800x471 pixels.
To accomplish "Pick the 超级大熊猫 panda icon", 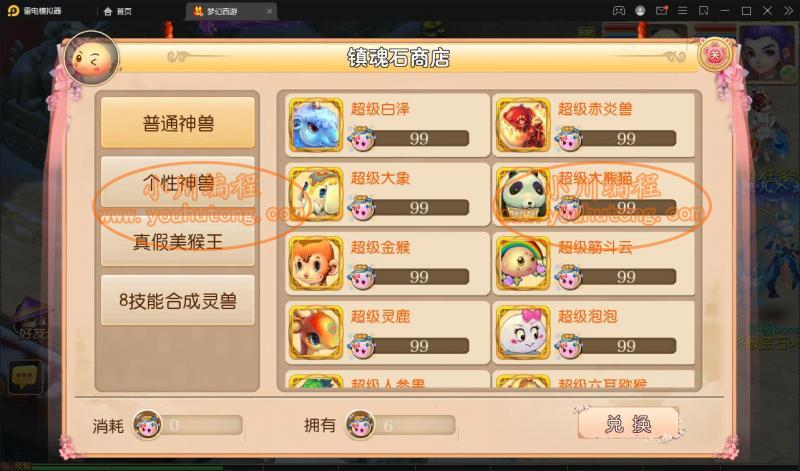I will click(523, 194).
